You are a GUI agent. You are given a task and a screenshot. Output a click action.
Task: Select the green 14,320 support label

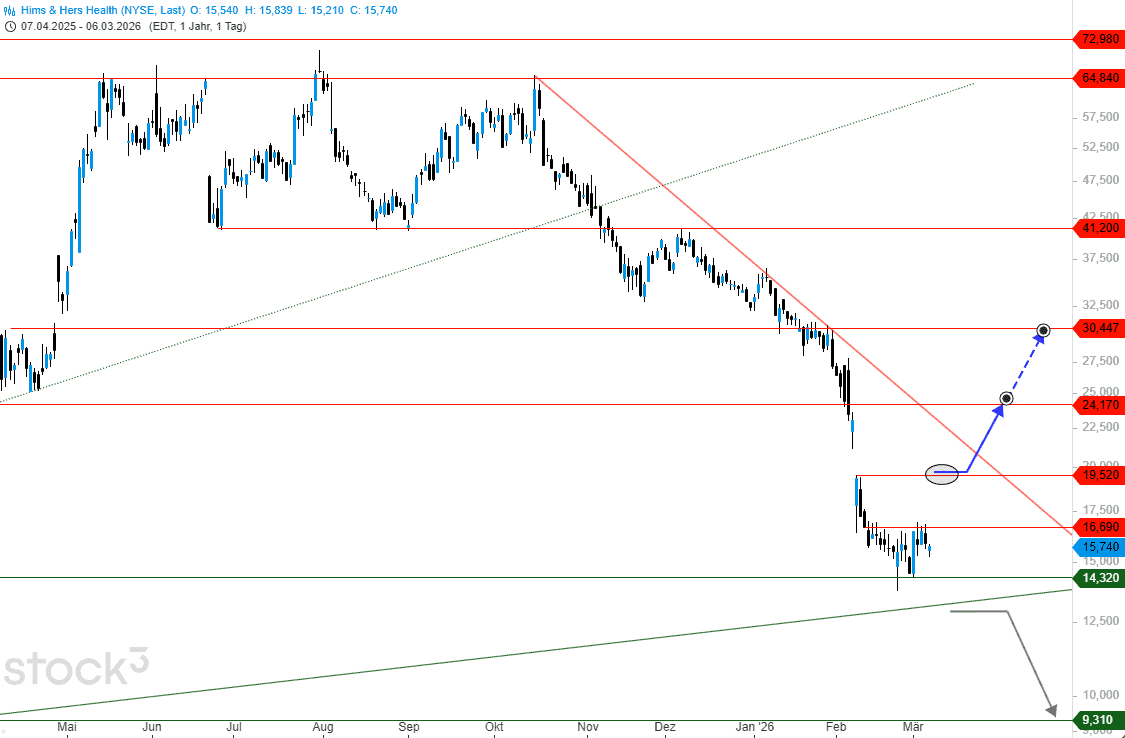(x=1098, y=577)
